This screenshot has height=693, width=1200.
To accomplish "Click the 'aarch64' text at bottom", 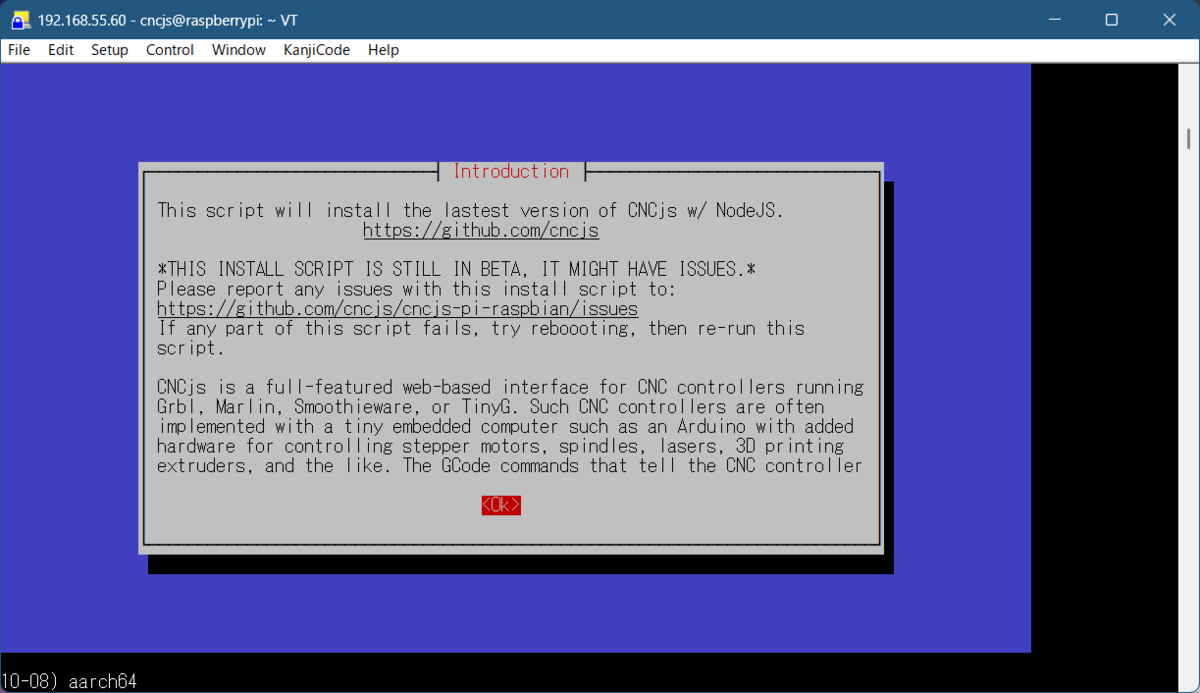I will pos(103,682).
